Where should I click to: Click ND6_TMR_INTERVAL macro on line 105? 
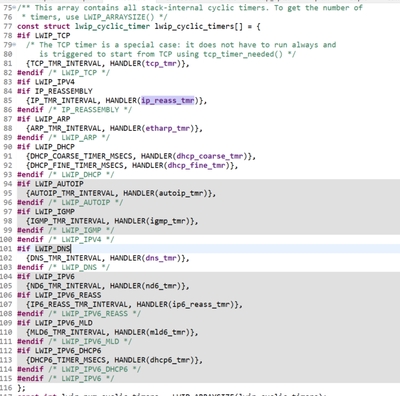[66, 286]
